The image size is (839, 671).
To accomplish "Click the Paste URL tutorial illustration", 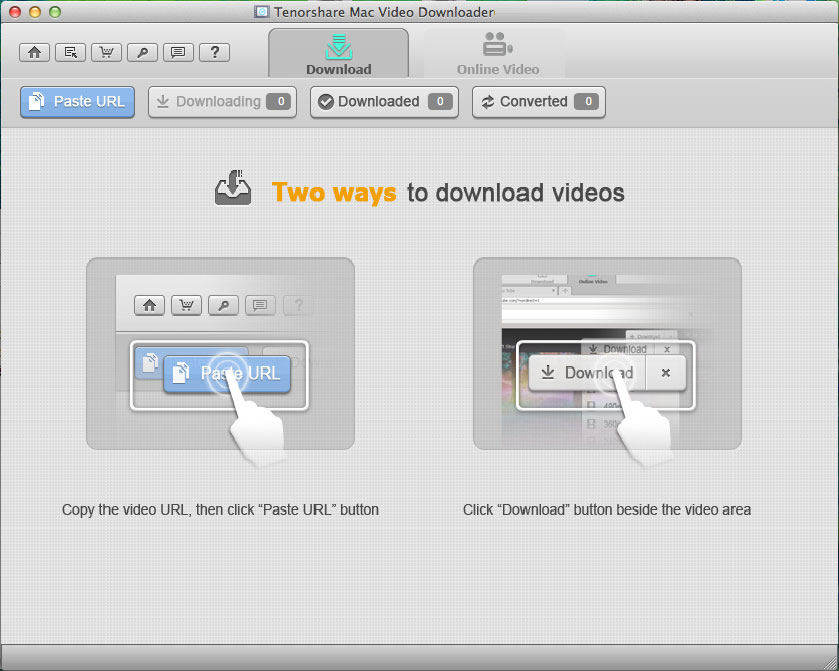I will pos(220,354).
